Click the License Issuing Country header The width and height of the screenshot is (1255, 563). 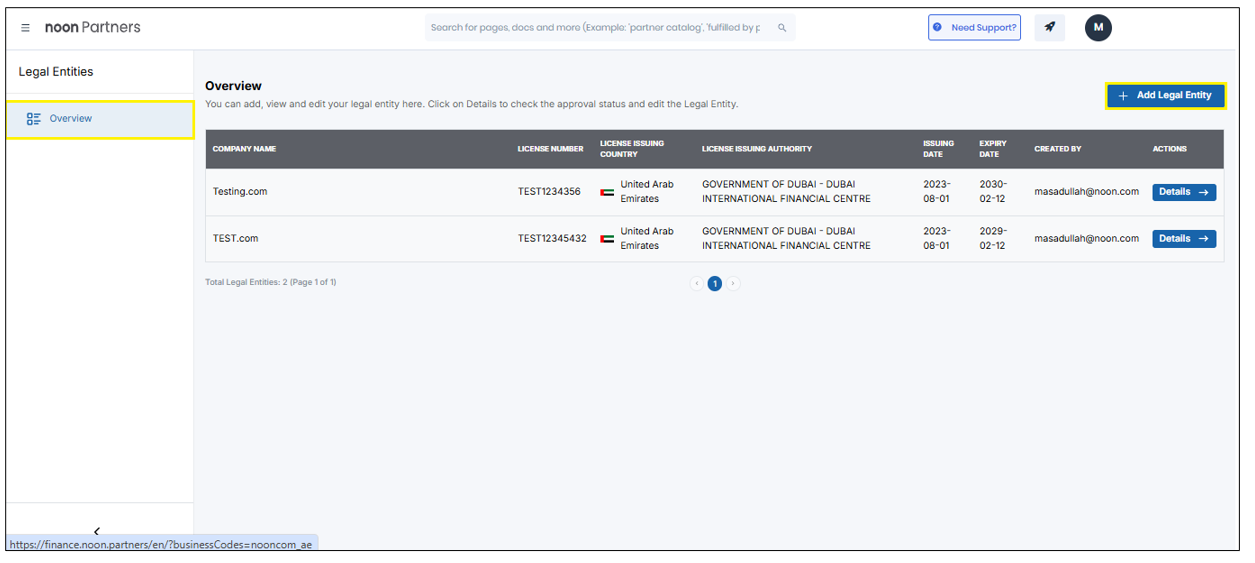632,149
